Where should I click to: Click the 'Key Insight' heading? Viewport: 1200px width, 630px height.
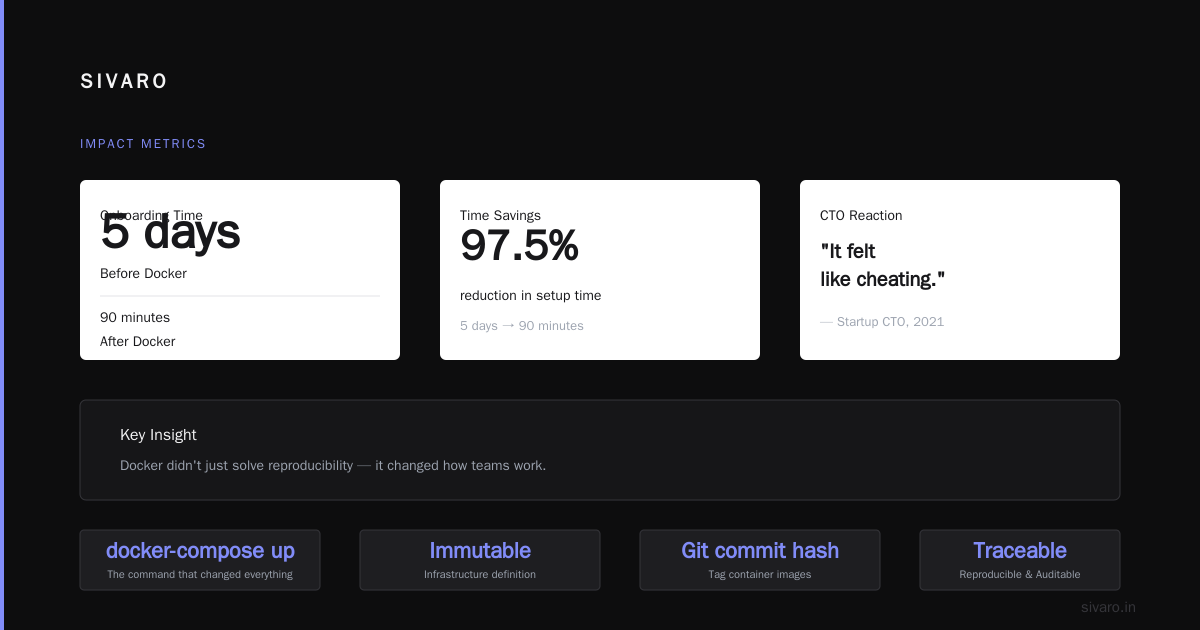pos(158,435)
